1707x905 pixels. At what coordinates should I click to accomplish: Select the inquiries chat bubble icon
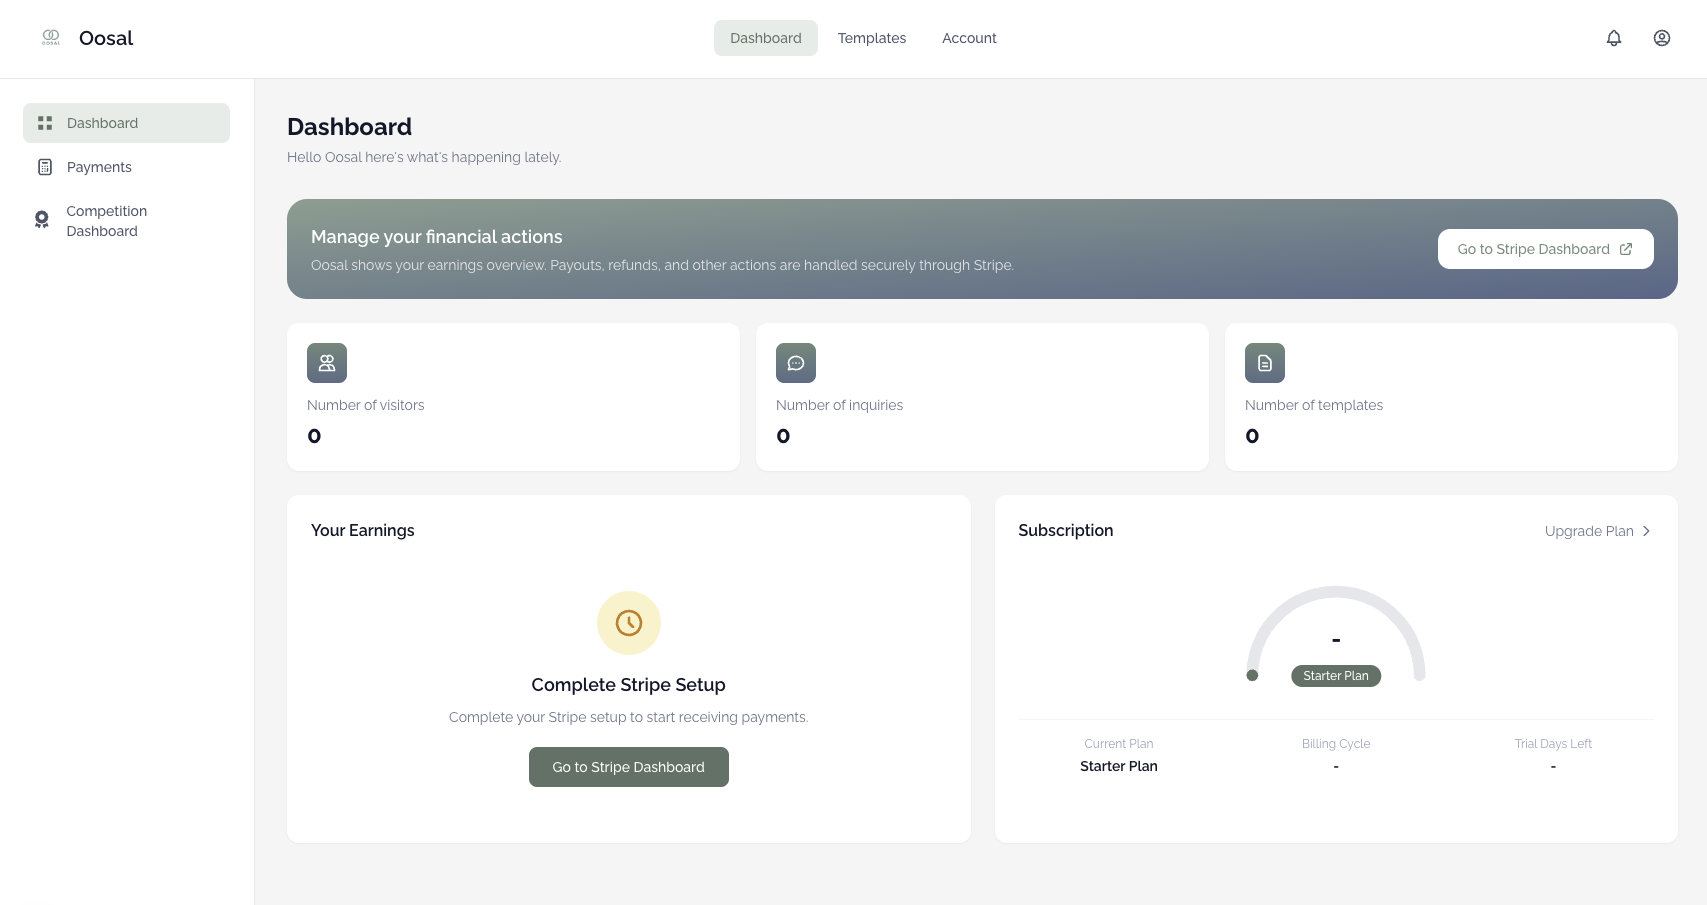point(796,362)
